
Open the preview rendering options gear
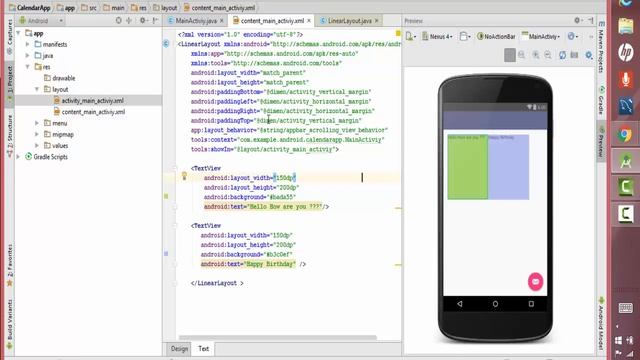tap(589, 55)
